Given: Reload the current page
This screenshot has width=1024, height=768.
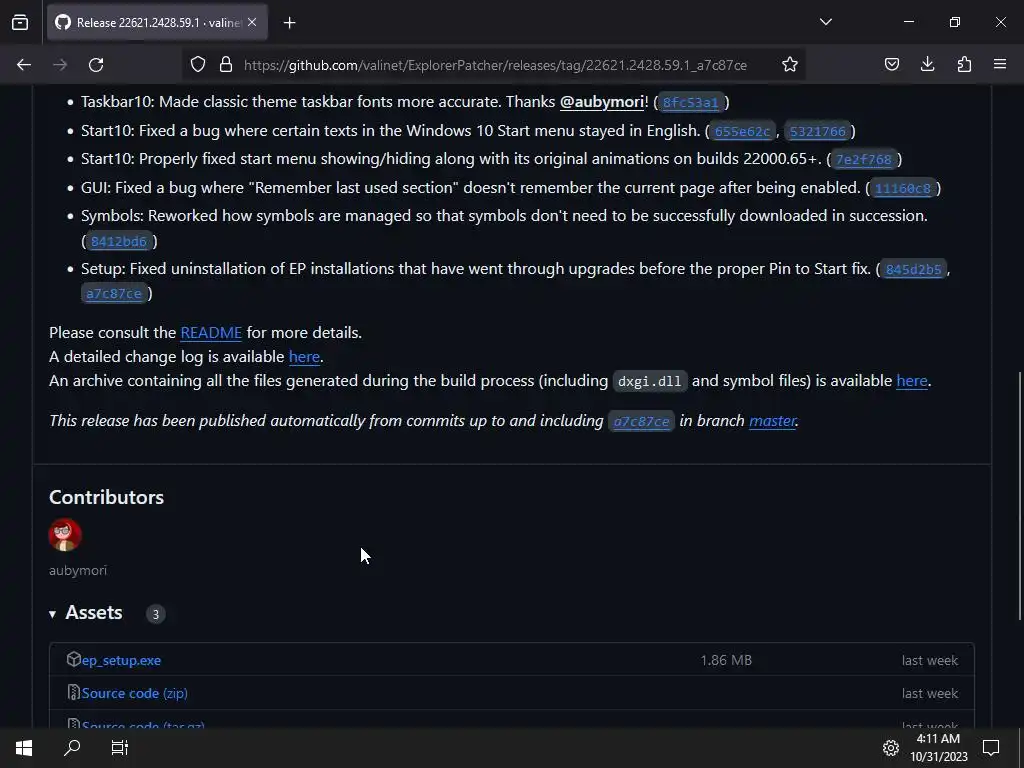Looking at the screenshot, I should pos(96,65).
